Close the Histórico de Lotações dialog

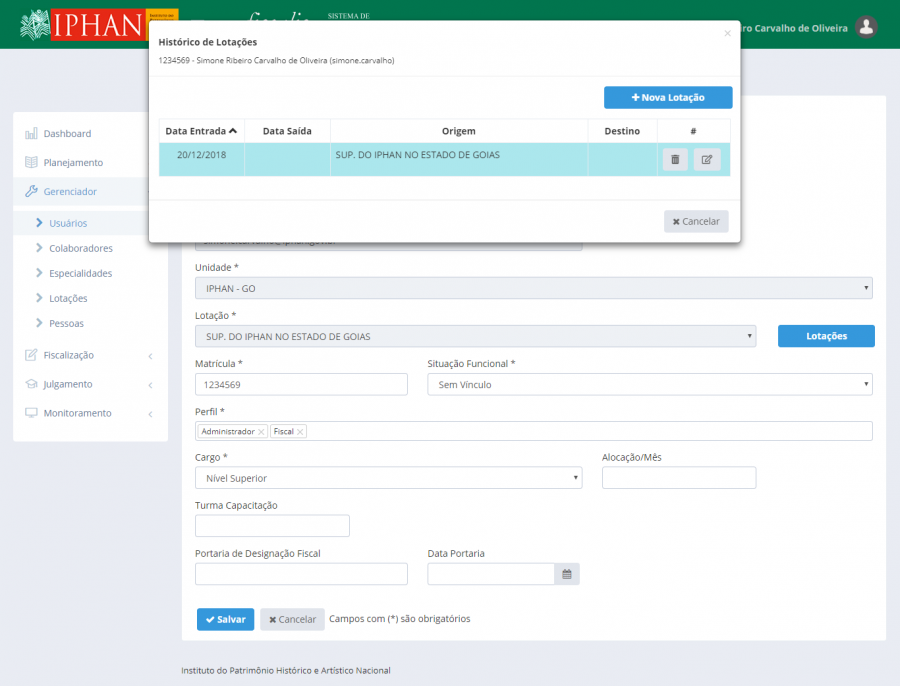coord(727,33)
